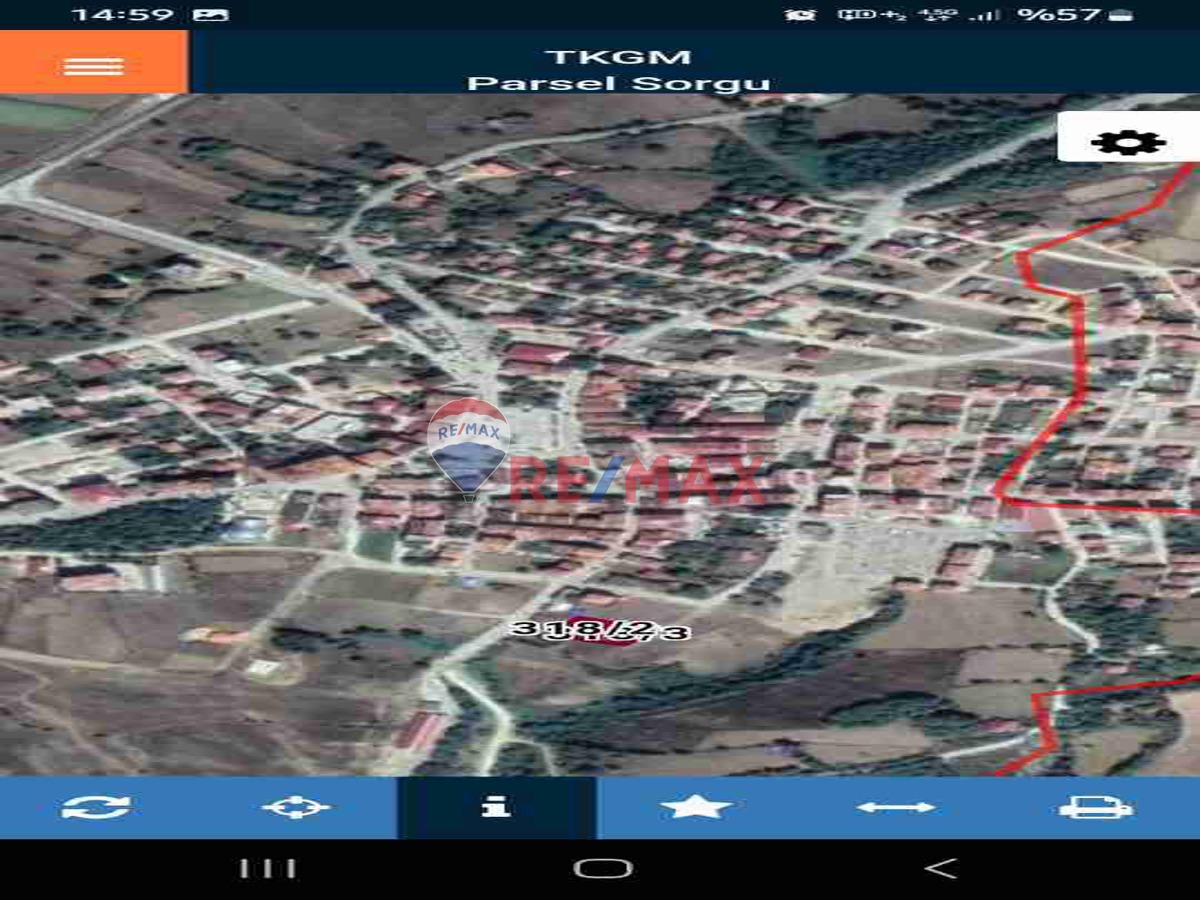This screenshot has width=1200, height=900.
Task: Tap the red RE/MAX watermark text
Action: click(640, 480)
